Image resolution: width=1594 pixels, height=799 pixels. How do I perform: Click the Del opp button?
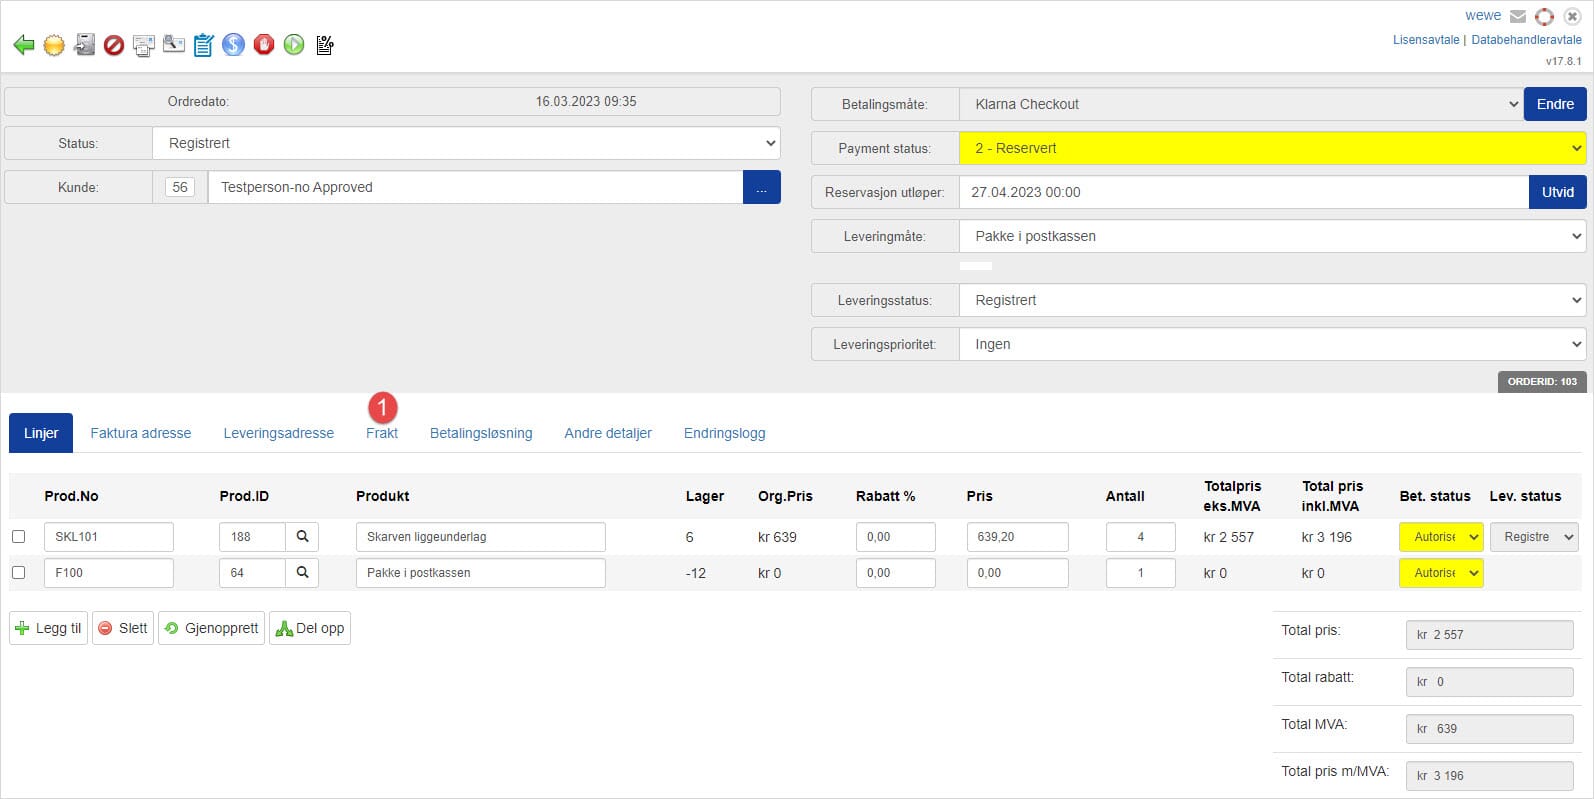[x=310, y=628]
